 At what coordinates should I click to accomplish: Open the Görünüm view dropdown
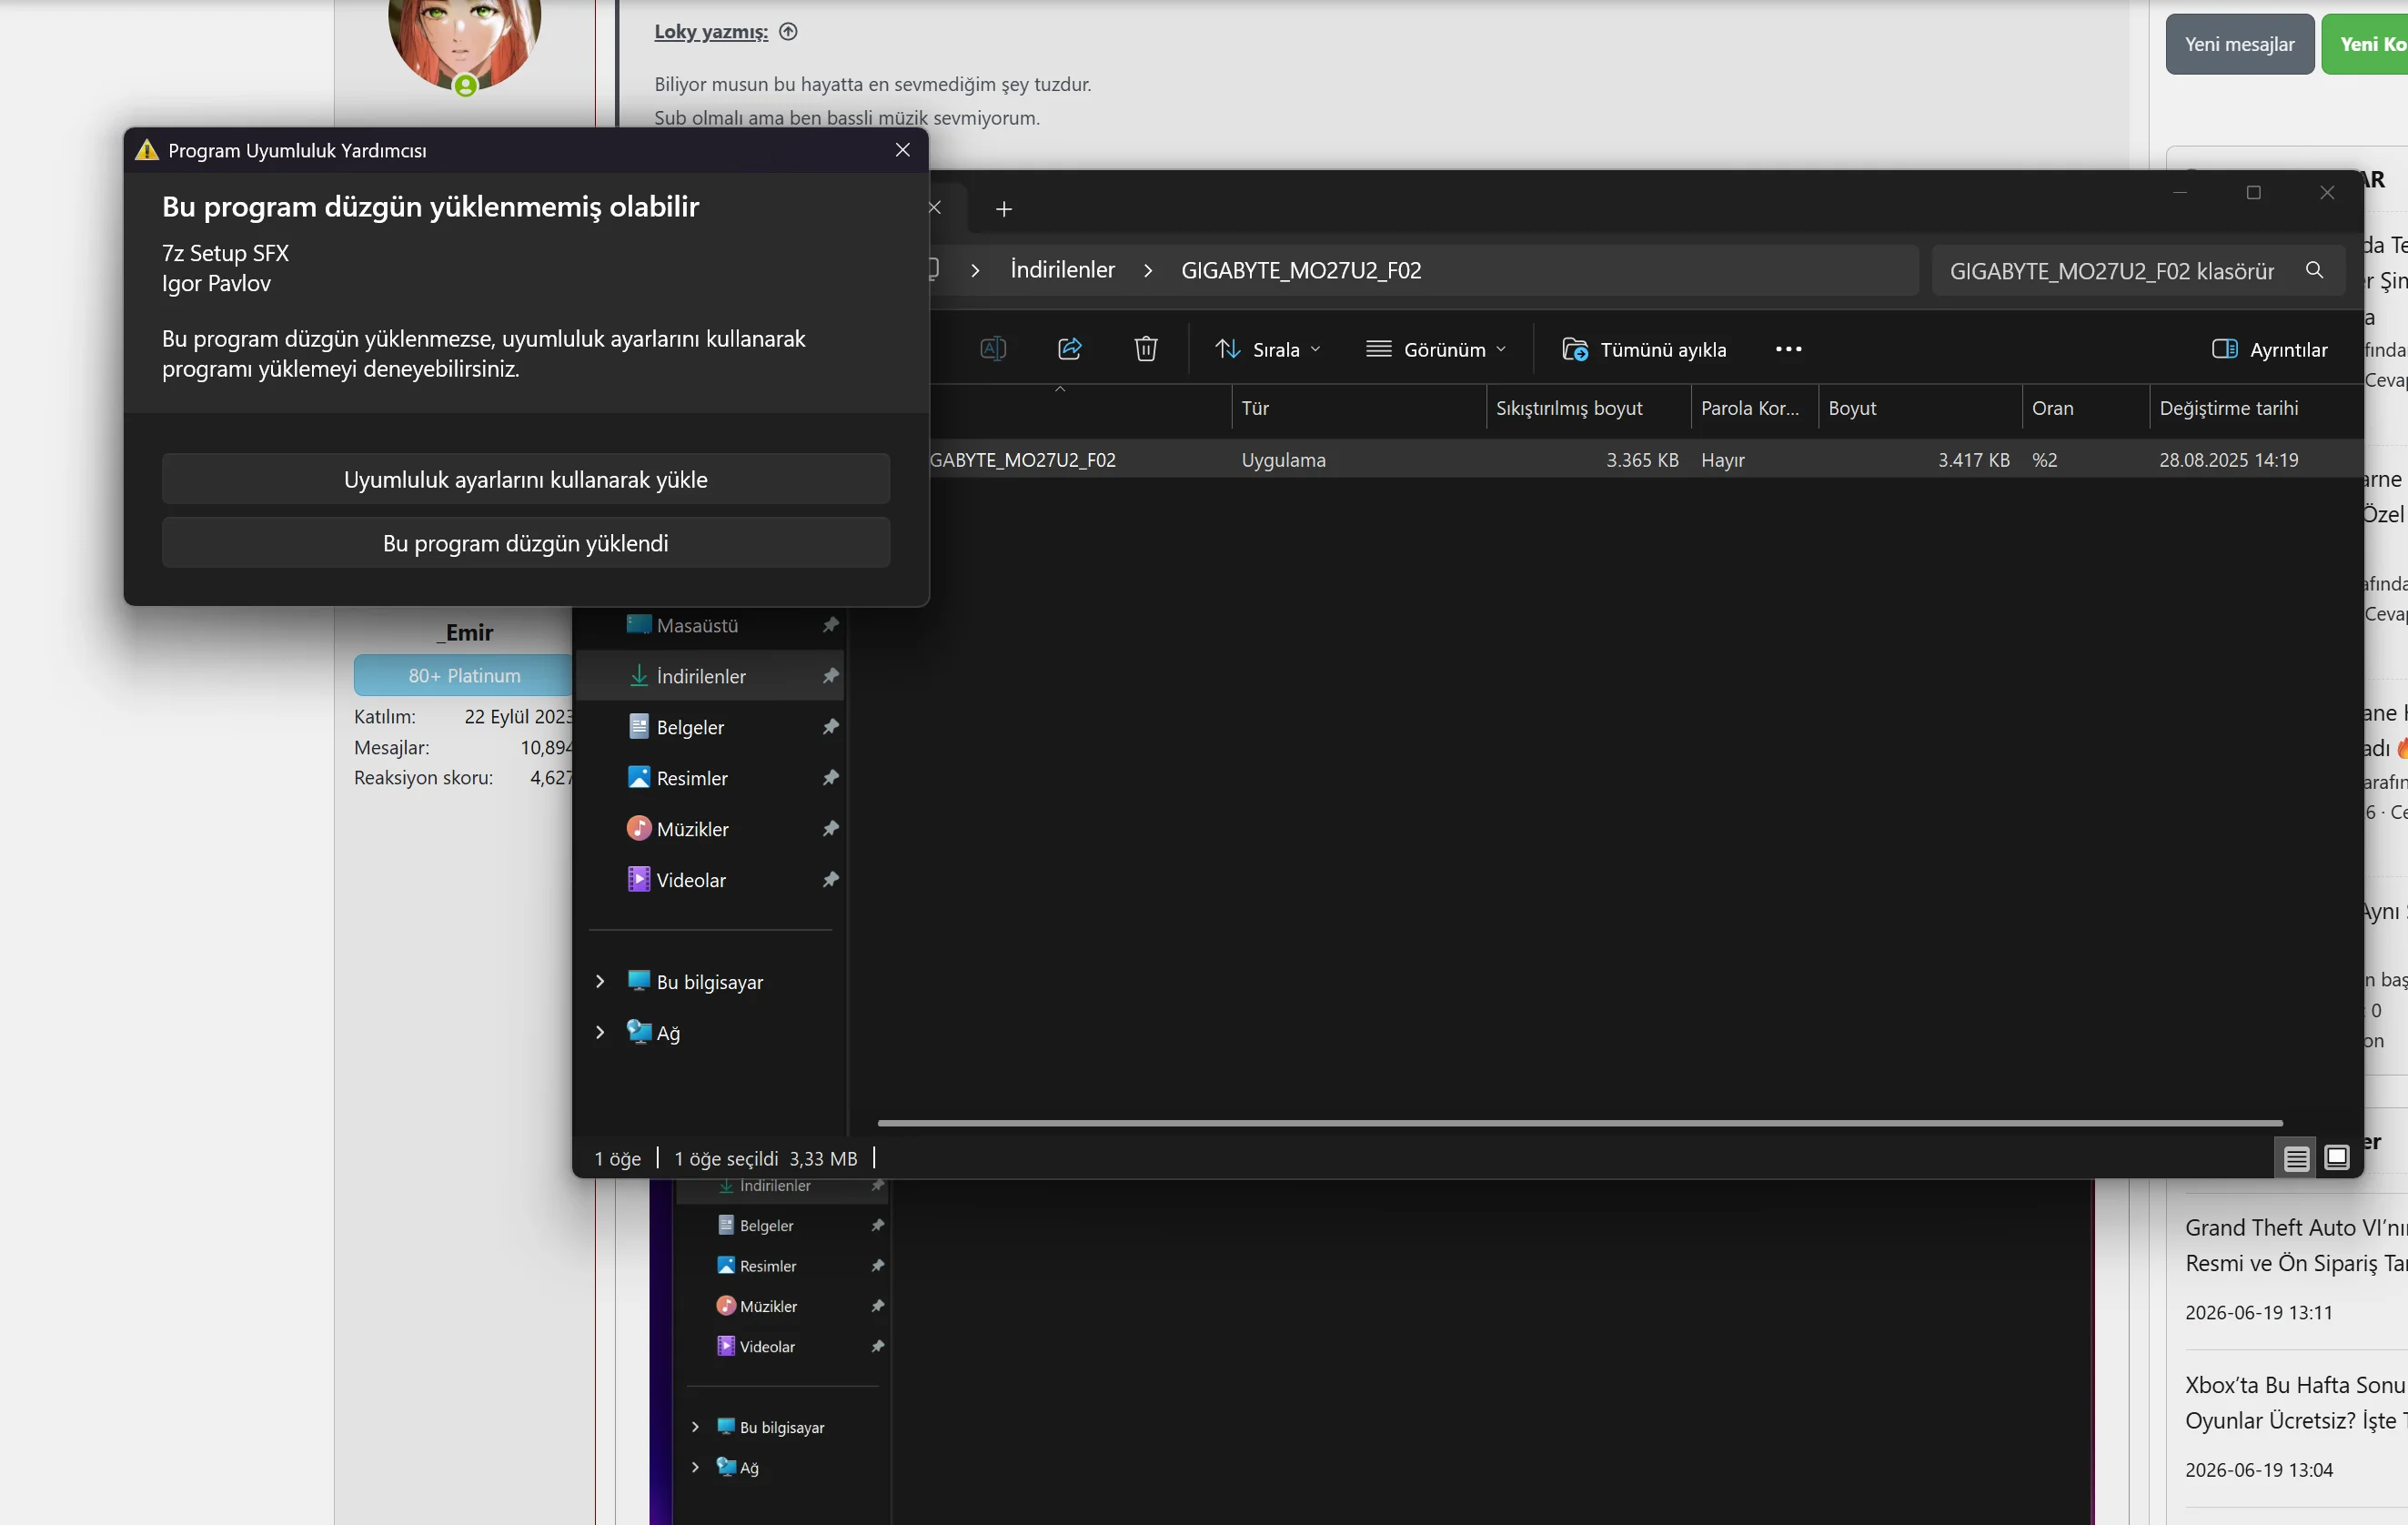tap(1436, 349)
